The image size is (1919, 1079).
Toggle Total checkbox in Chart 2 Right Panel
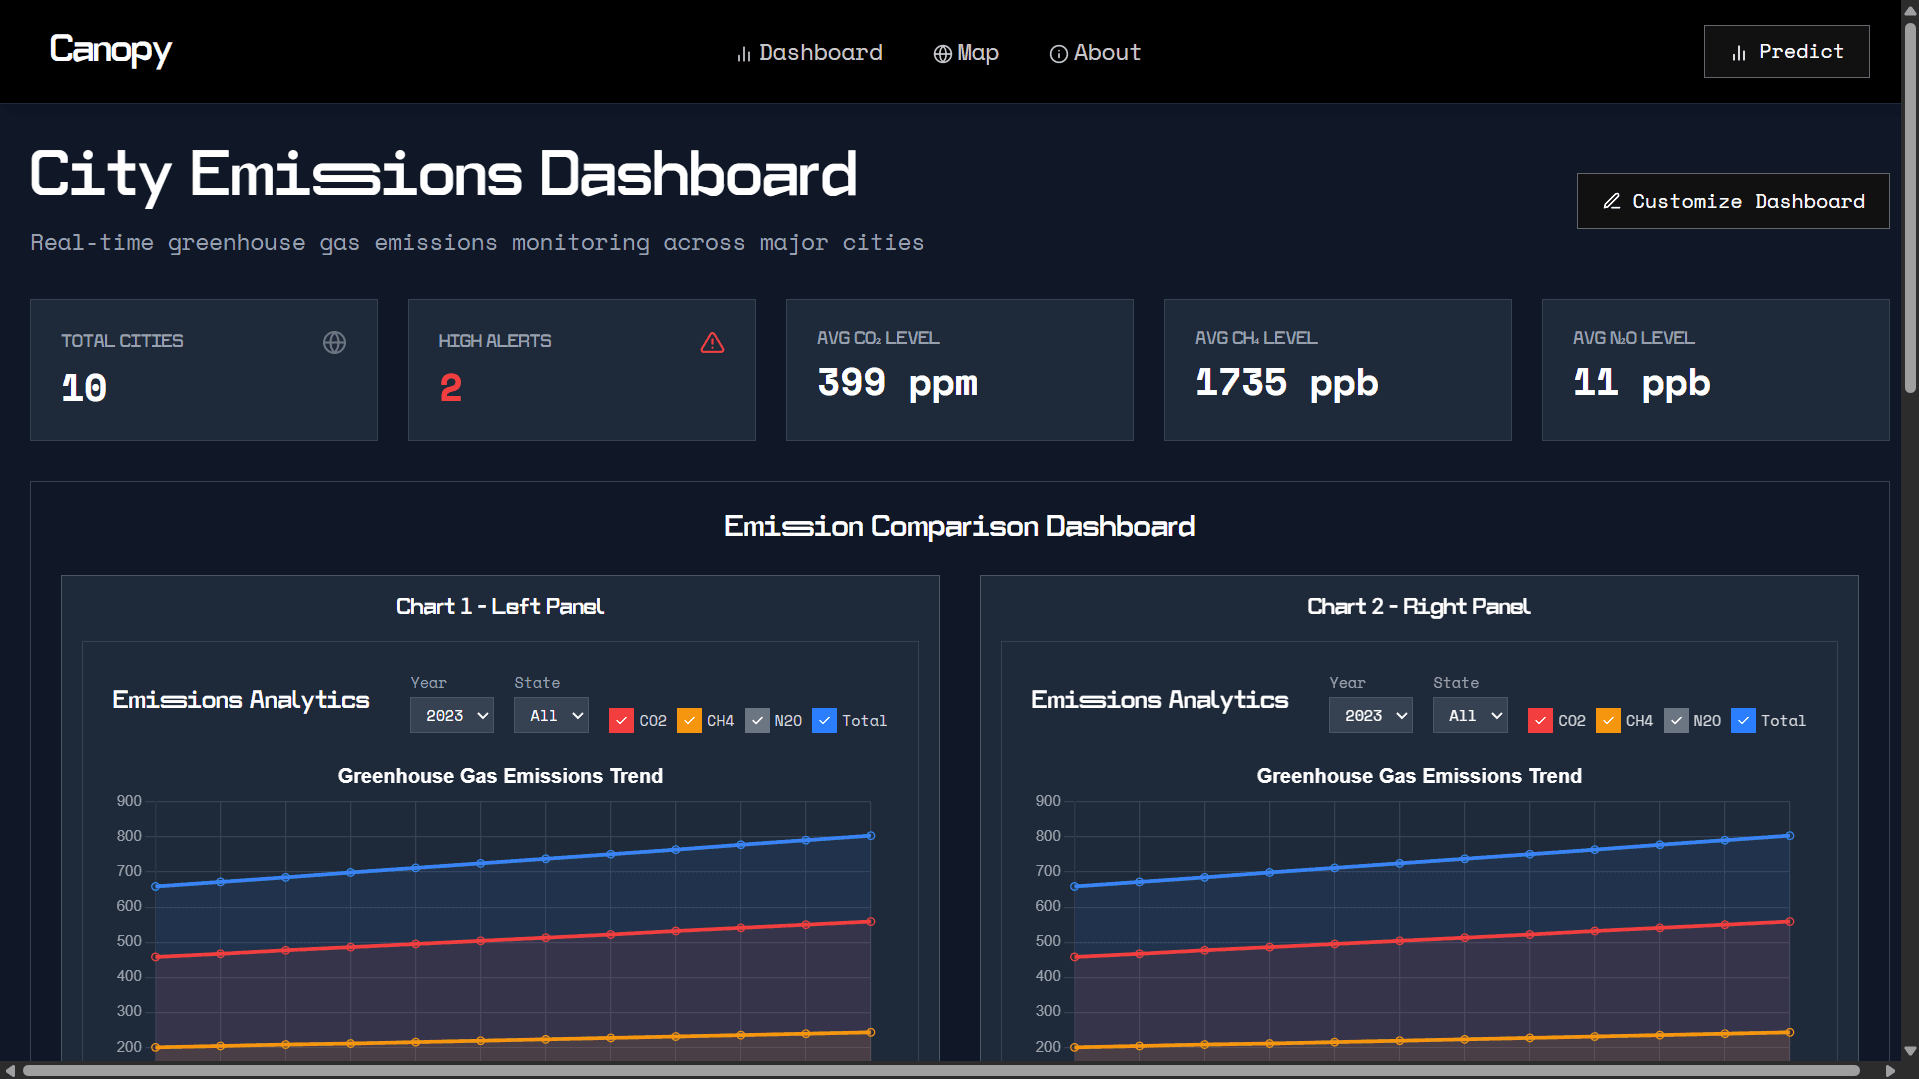[1743, 720]
